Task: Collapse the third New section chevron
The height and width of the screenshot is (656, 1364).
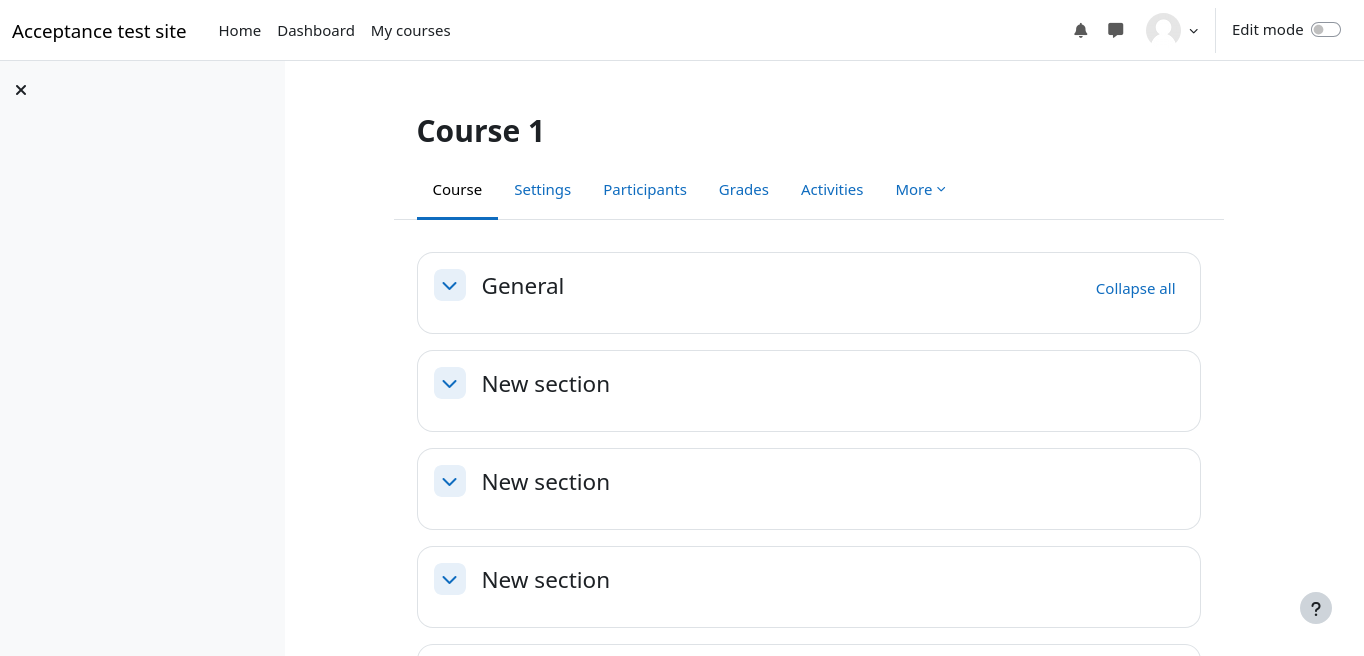Action: 450,579
